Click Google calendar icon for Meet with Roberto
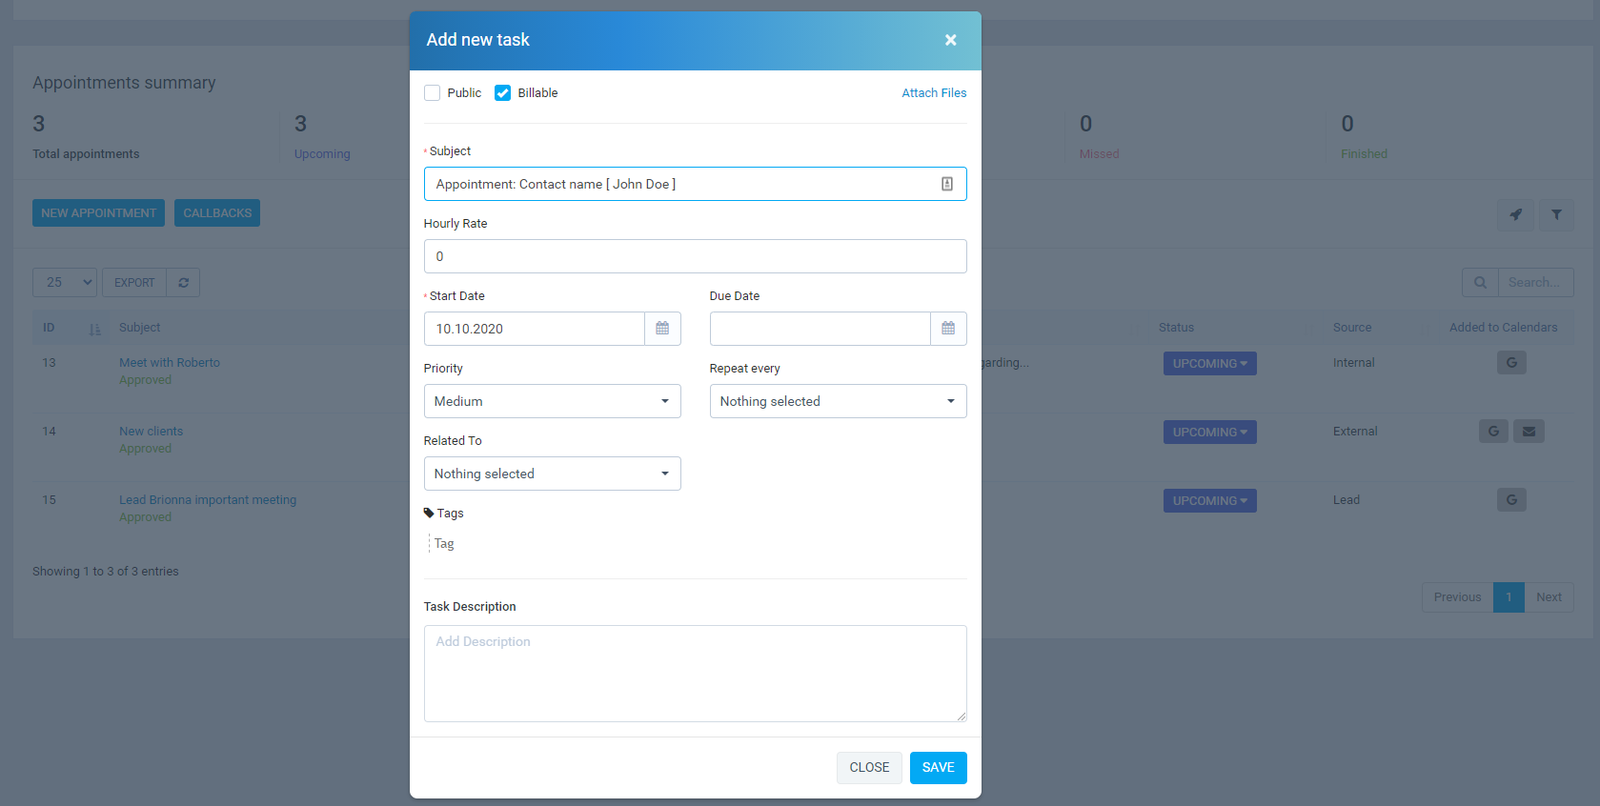 1511,363
